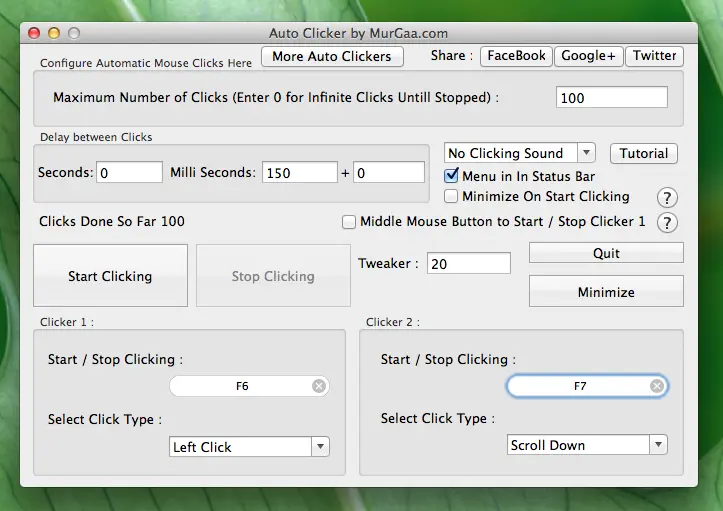This screenshot has width=723, height=511.
Task: Enable Minimize On Start Clicking
Action: click(452, 197)
